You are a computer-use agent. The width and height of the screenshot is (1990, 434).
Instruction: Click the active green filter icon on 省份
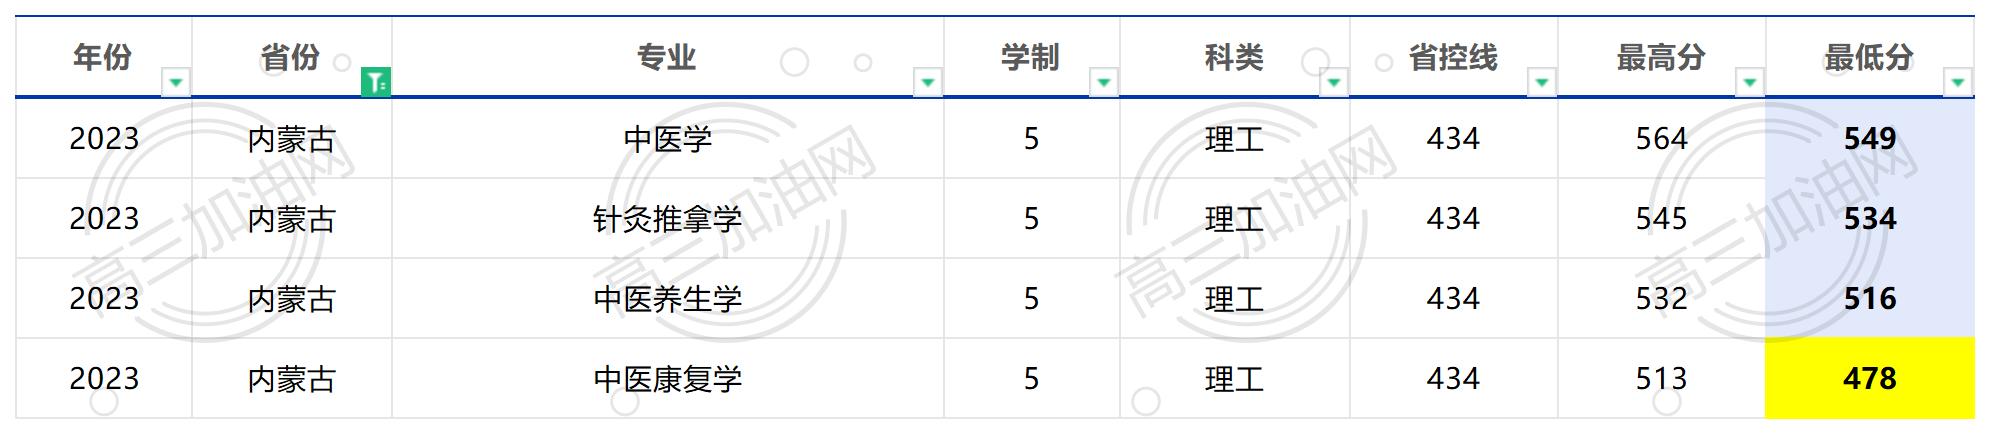click(x=376, y=82)
